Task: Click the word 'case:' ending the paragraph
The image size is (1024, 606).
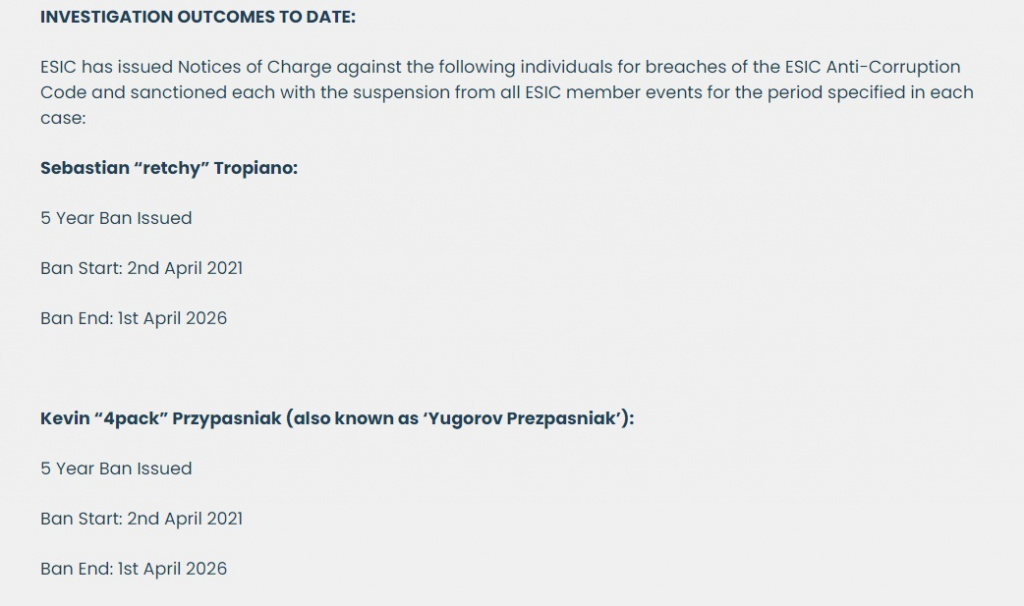Action: (63, 118)
